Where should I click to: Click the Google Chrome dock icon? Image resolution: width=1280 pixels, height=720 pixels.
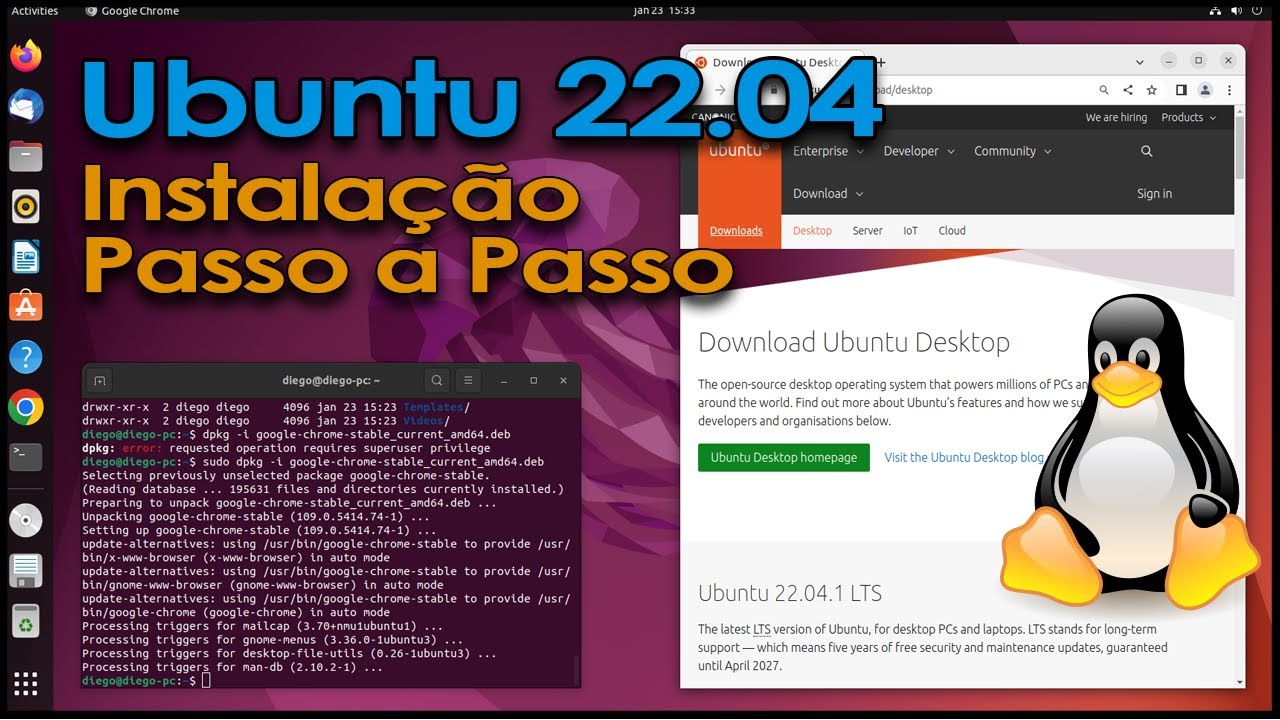click(x=26, y=407)
